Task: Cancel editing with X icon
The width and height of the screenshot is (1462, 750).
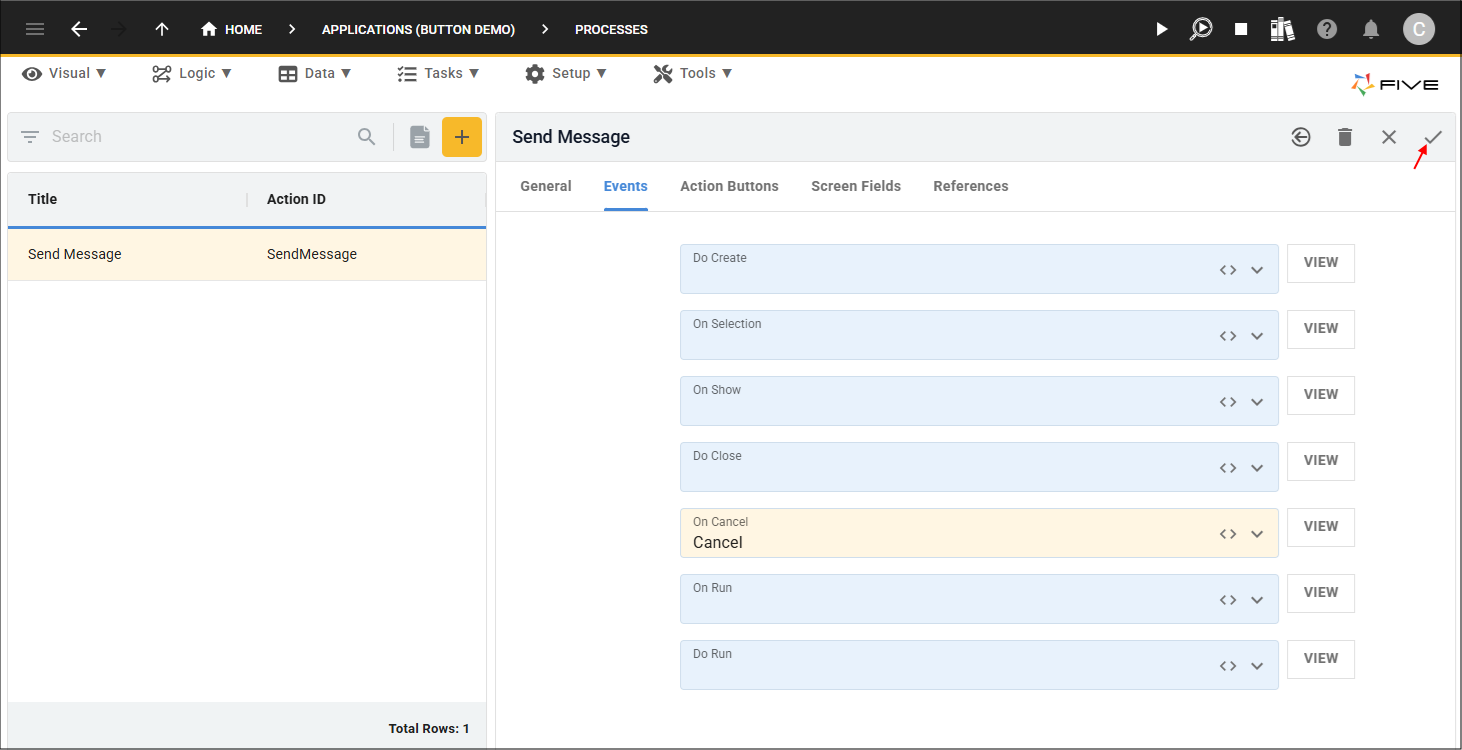Action: pyautogui.click(x=1389, y=137)
